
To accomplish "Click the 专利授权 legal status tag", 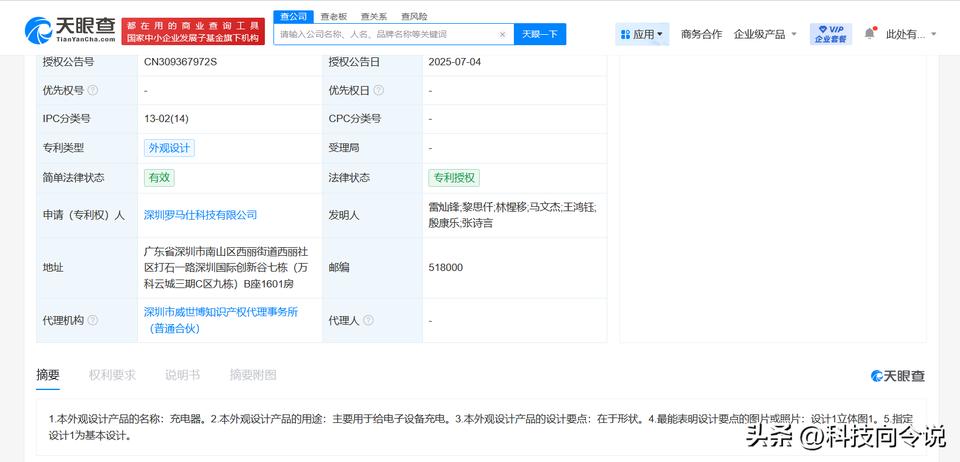I will [x=454, y=177].
